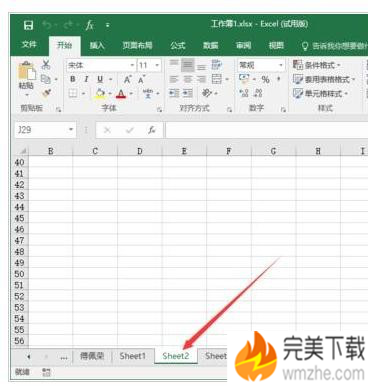Switch to the 视图 (View) ribbon tab
Viewport: 368px width, 392px height.
pyautogui.click(x=276, y=45)
